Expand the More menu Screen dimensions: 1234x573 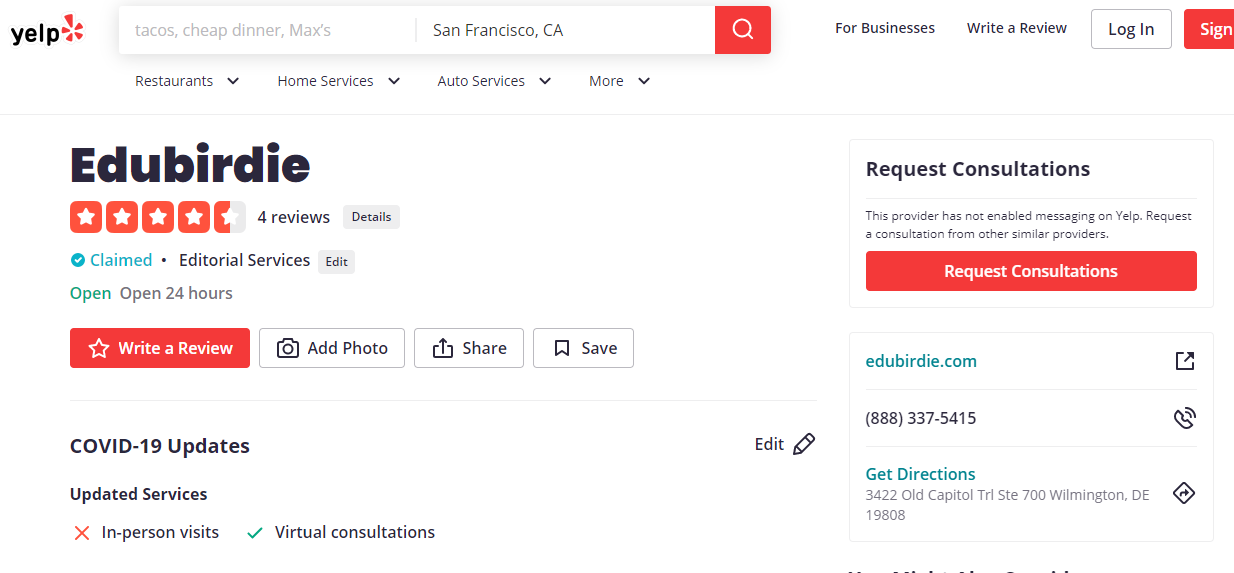pyautogui.click(x=620, y=81)
